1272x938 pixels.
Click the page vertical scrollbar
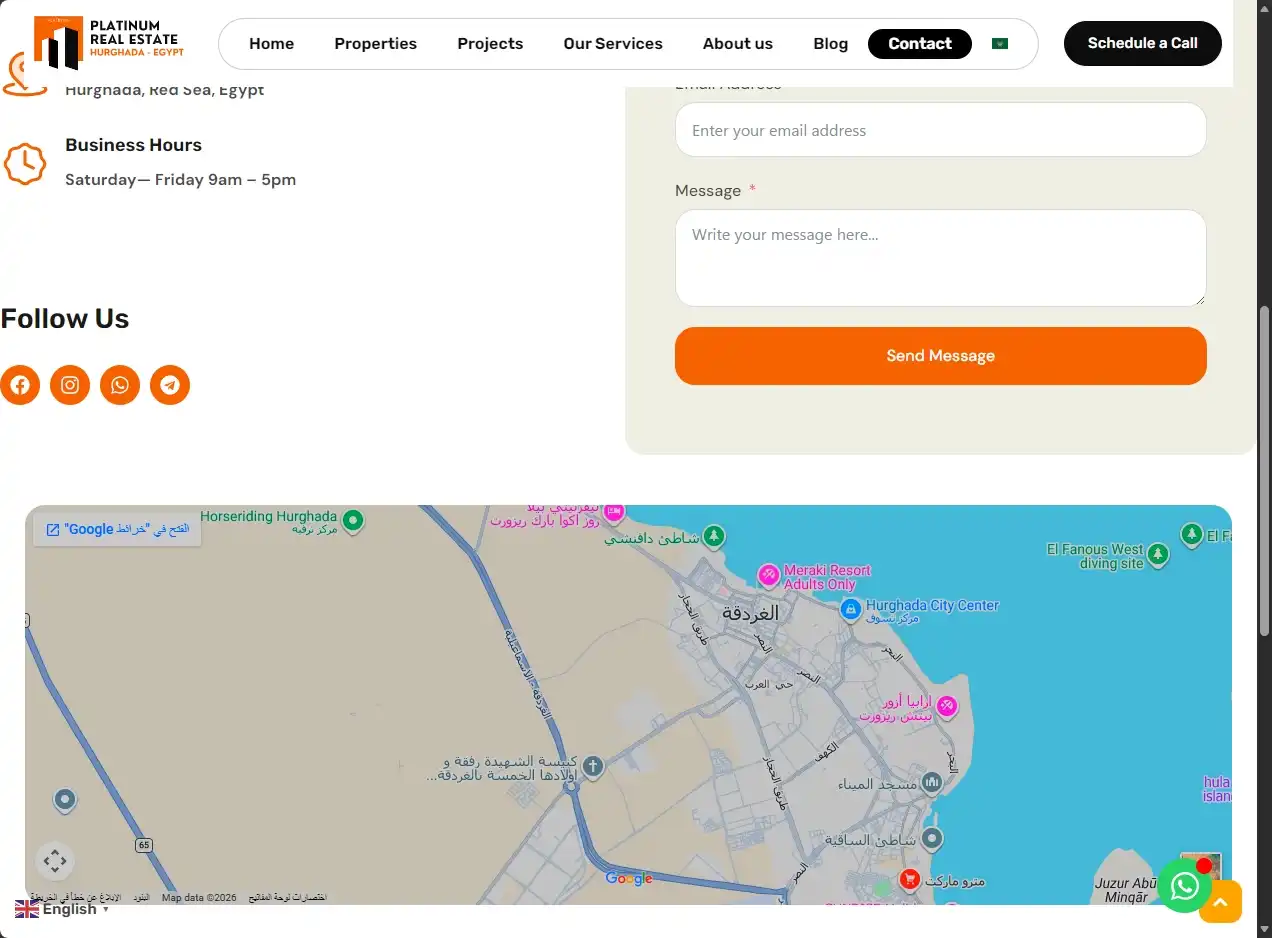click(1265, 469)
